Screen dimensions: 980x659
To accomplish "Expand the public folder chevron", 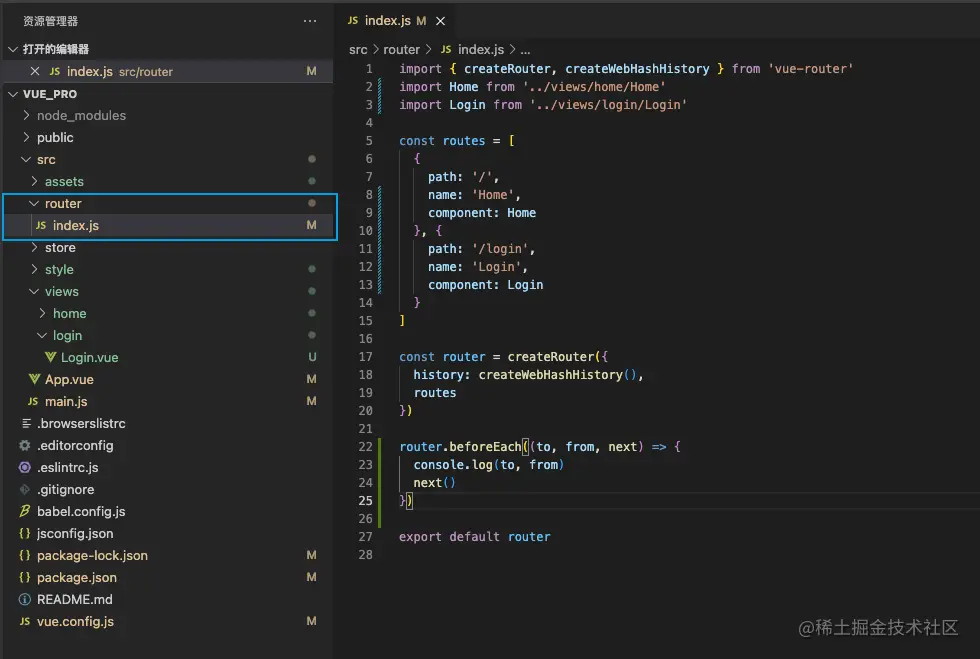I will 26,137.
